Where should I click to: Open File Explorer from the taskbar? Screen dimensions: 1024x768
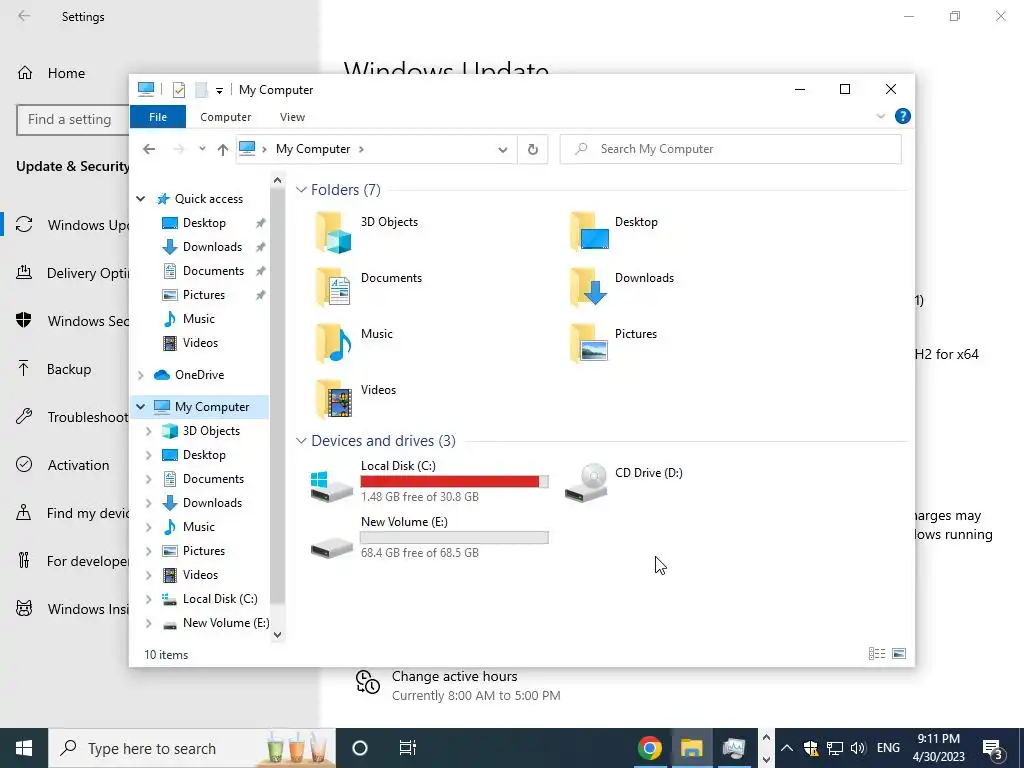[692, 748]
